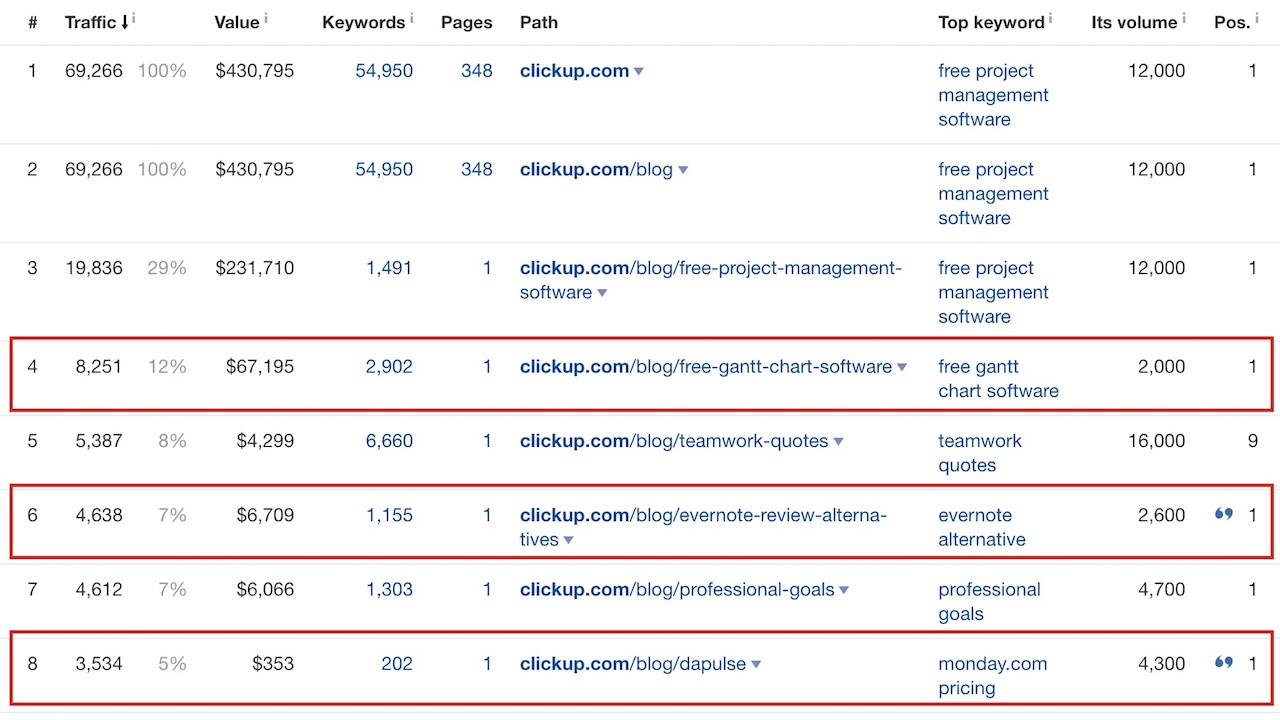
Task: Open top keyword professional goals
Action: pos(989,601)
